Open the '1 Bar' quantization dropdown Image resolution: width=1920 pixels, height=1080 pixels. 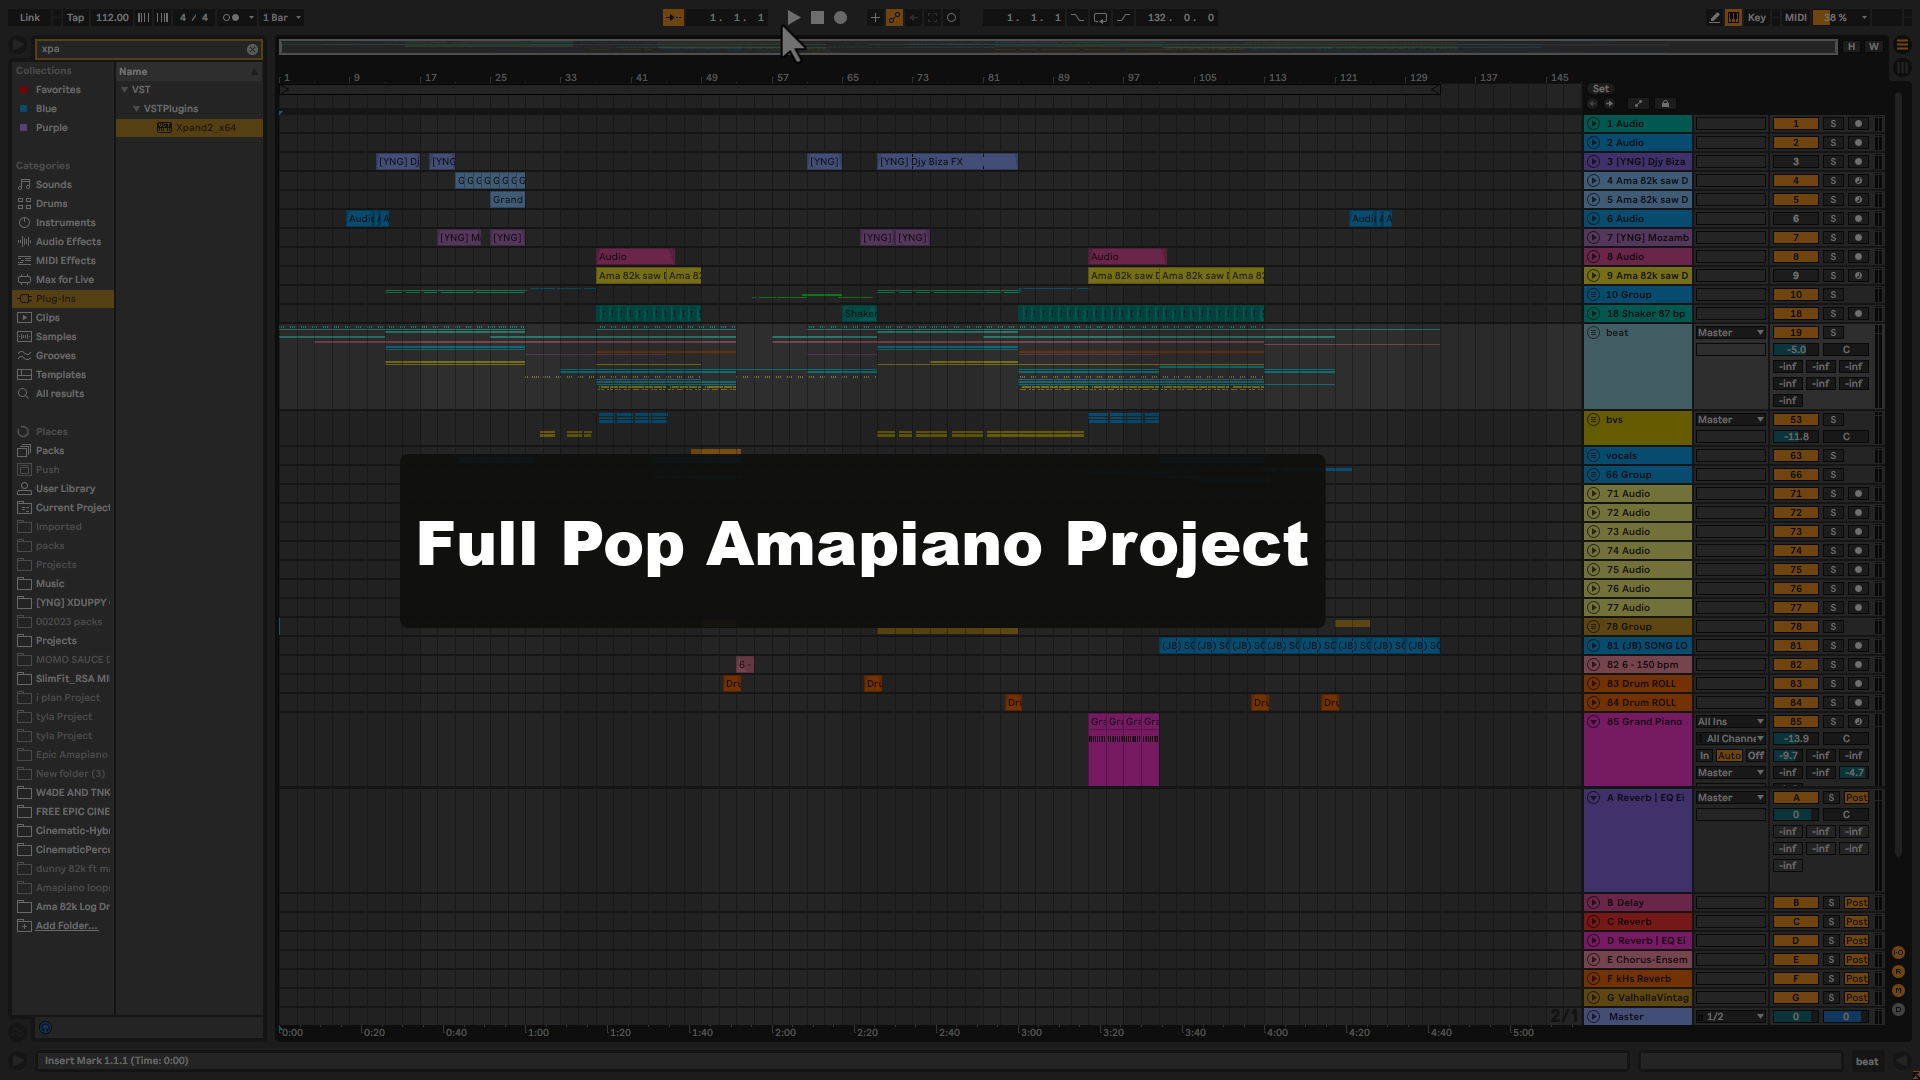(x=283, y=17)
